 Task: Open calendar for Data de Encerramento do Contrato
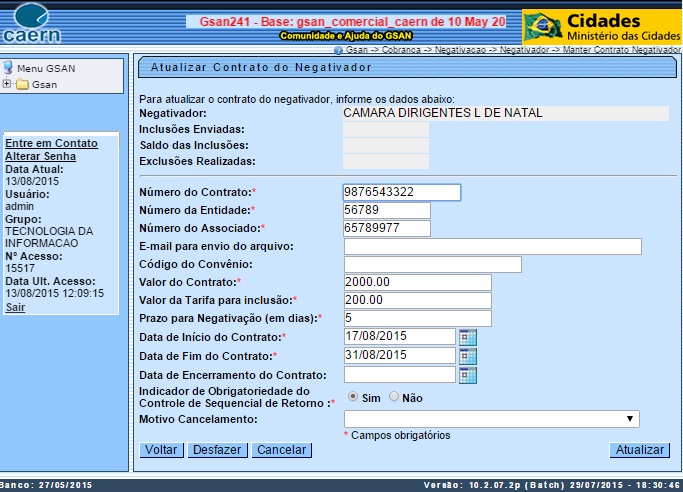(x=467, y=375)
